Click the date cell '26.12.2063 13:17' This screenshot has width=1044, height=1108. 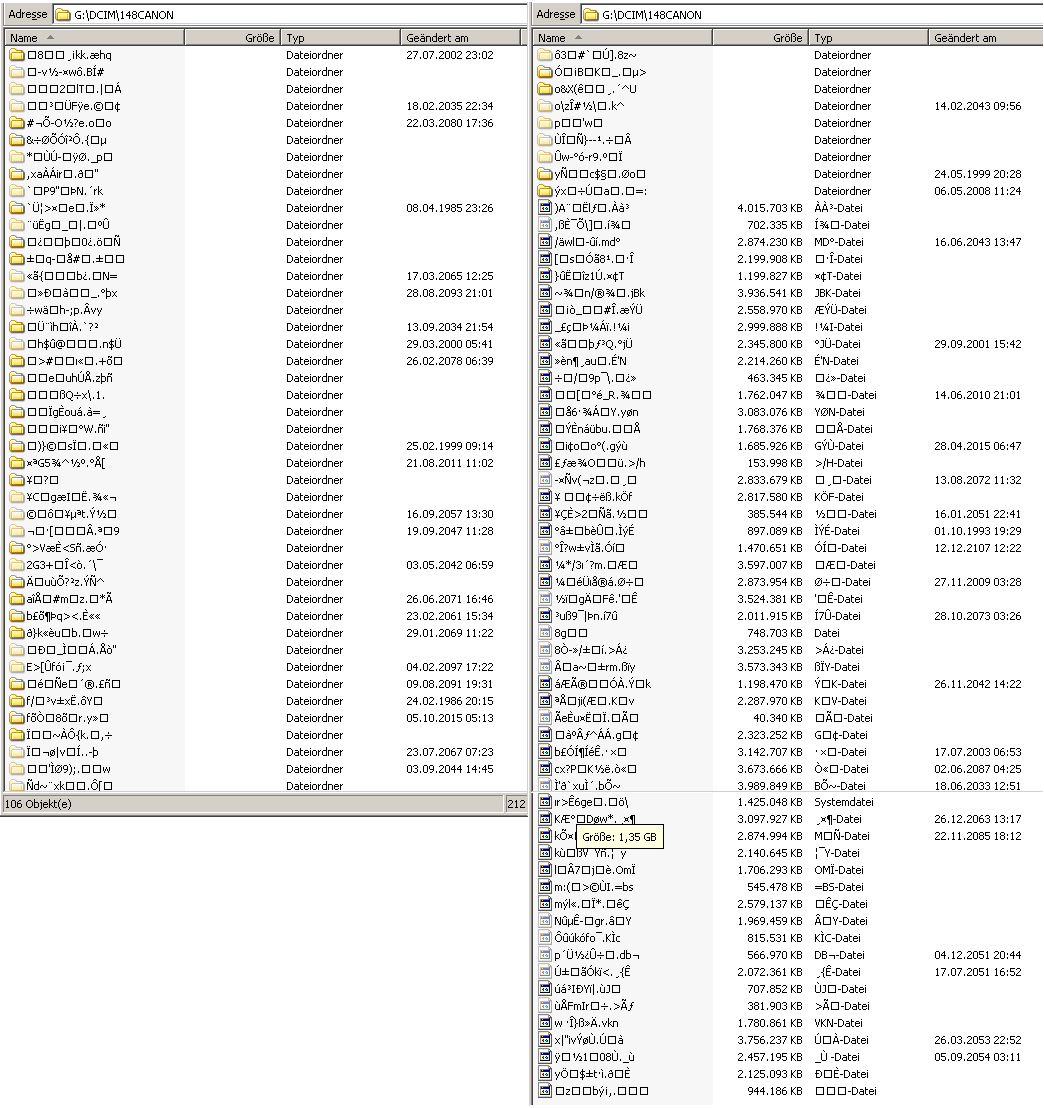coord(978,819)
